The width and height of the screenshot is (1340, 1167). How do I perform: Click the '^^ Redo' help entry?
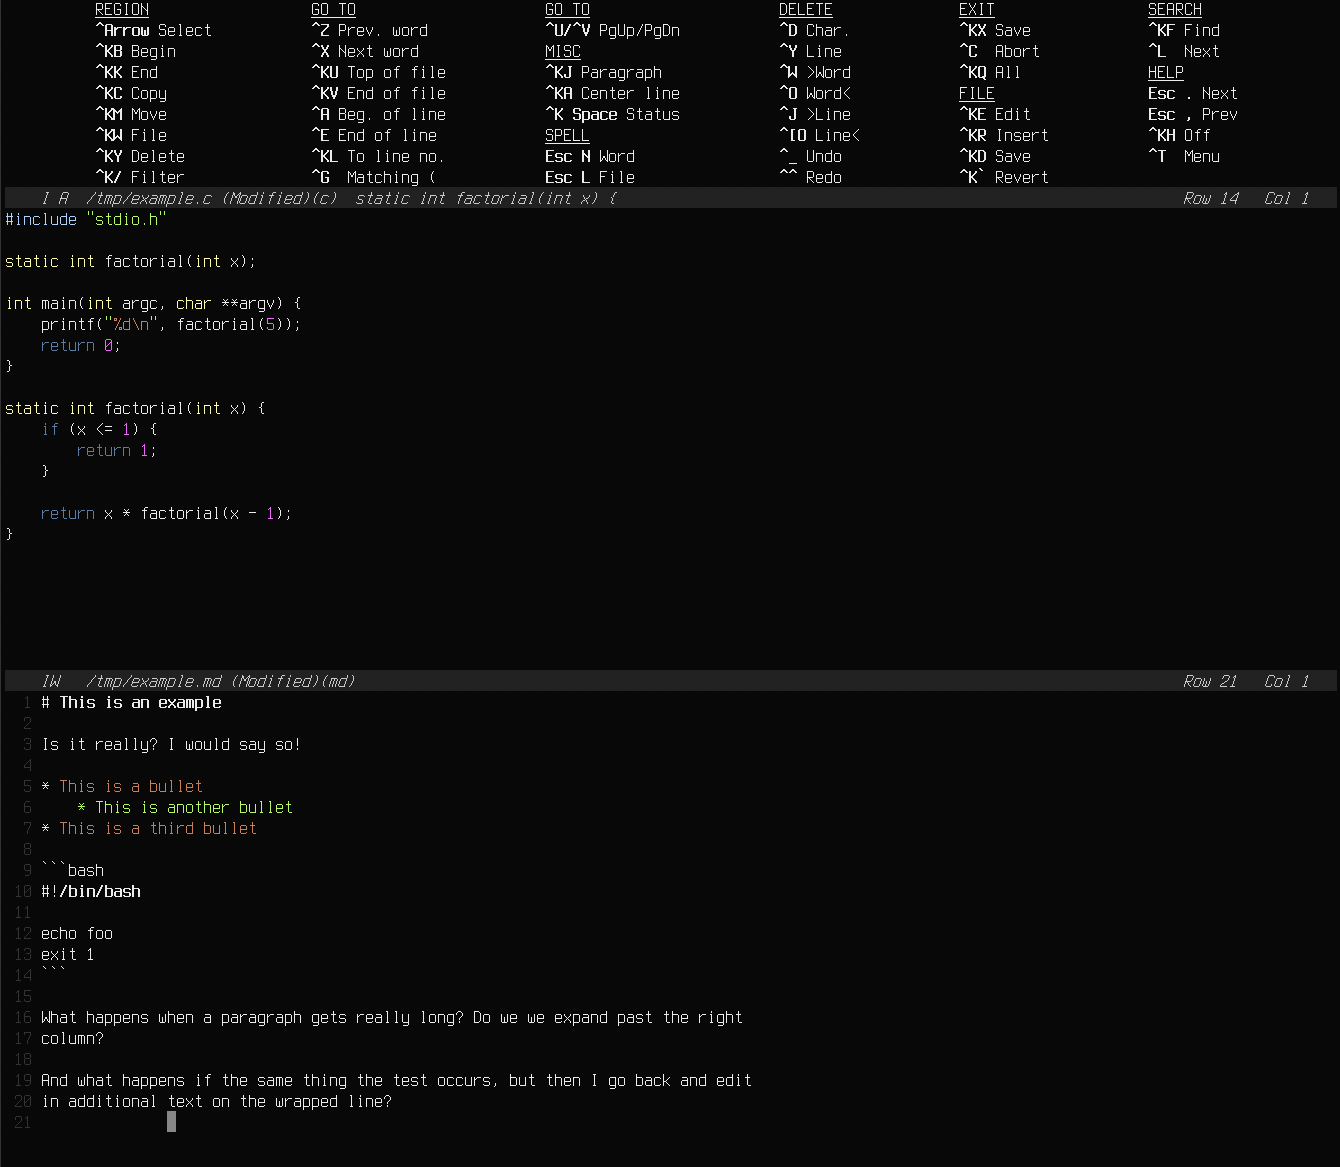[x=811, y=177]
